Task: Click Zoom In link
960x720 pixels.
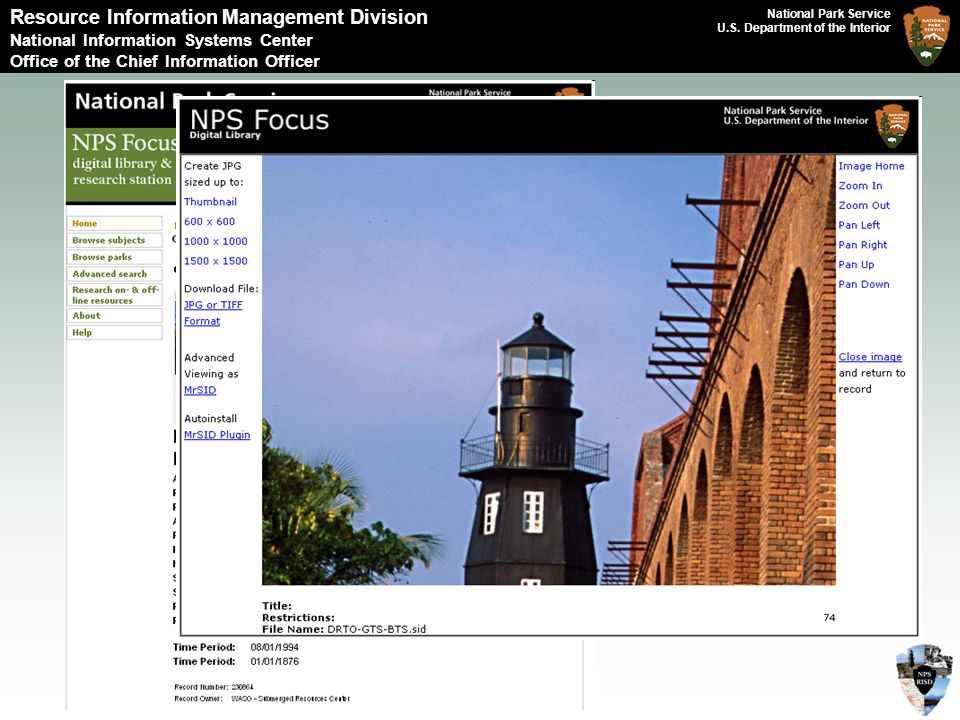Action: coord(860,186)
